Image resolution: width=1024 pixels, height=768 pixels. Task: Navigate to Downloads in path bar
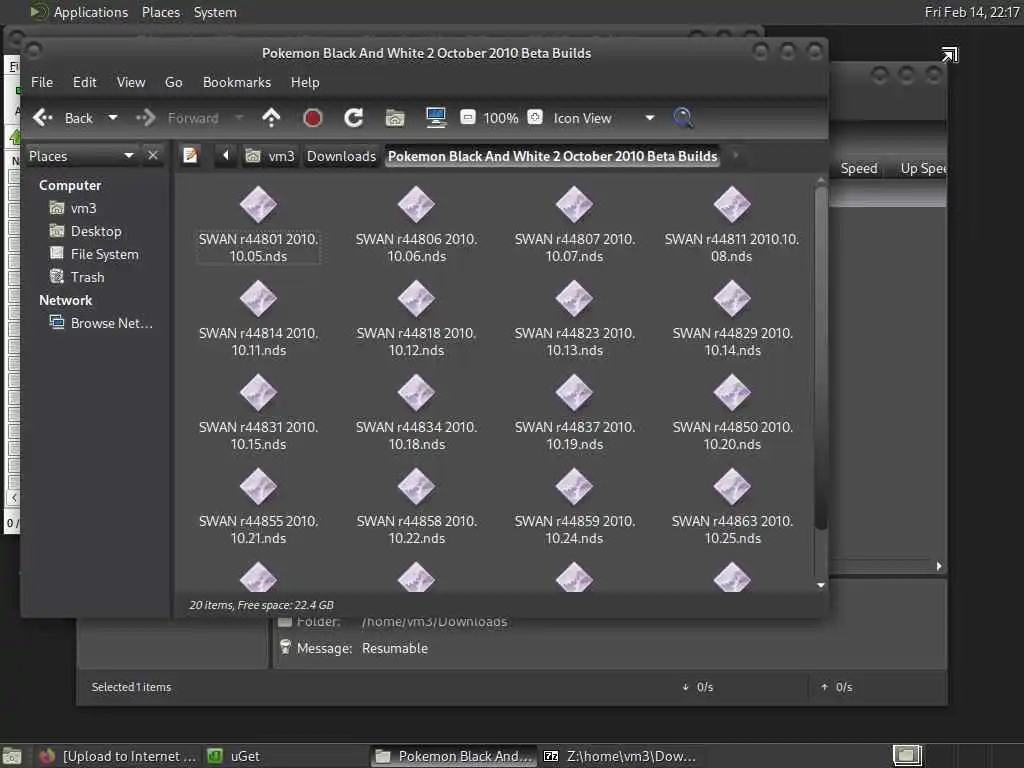(x=342, y=156)
